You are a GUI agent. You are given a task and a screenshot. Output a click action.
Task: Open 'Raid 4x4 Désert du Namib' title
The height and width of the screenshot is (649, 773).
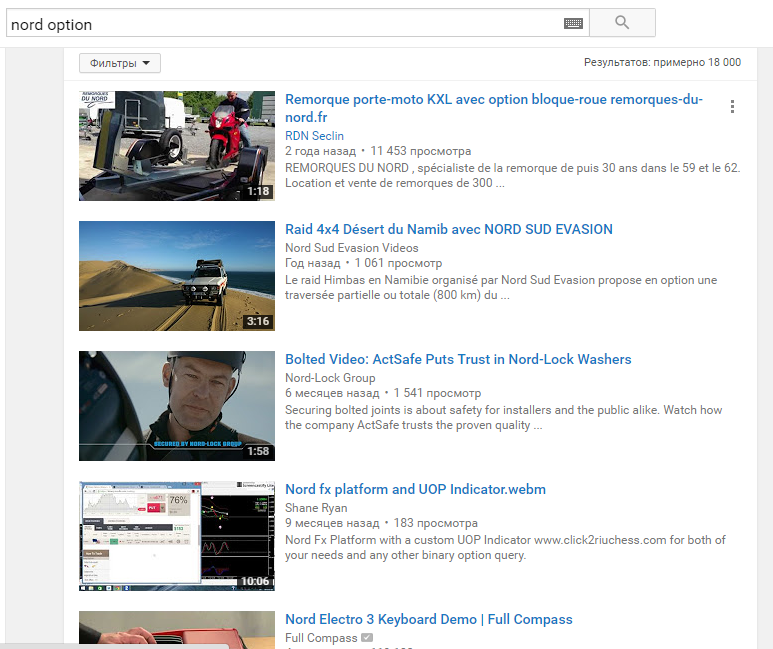449,229
